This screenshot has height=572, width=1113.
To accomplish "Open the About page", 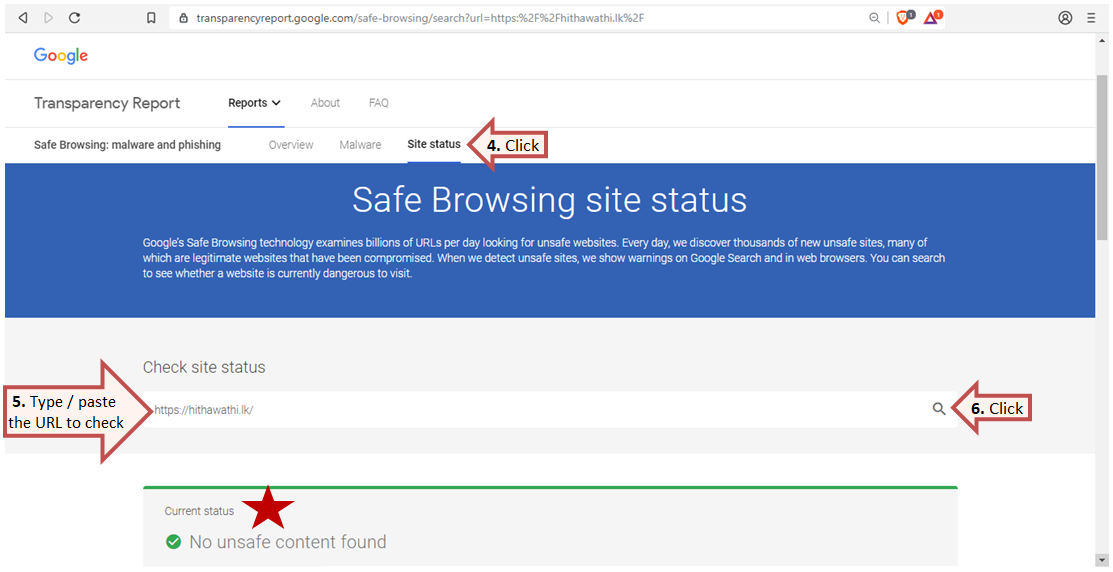I will 325,103.
